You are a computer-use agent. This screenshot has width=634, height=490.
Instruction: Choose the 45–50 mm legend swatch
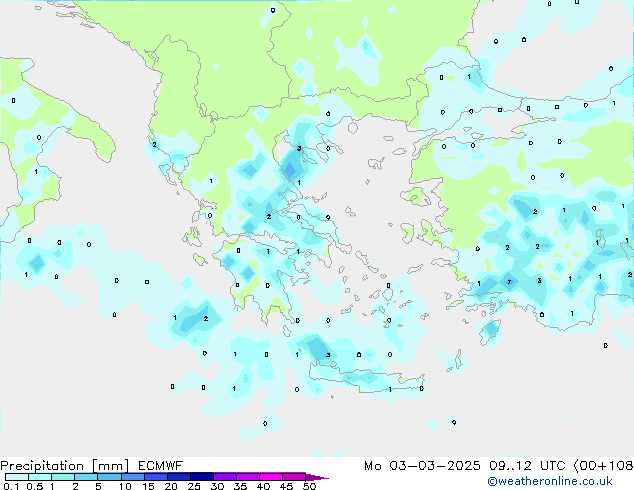click(x=294, y=477)
